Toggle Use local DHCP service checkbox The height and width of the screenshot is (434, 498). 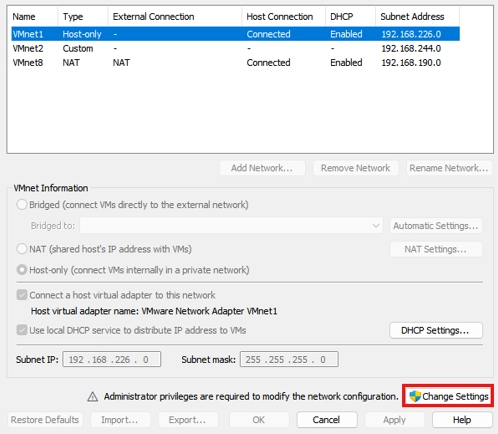click(22, 330)
